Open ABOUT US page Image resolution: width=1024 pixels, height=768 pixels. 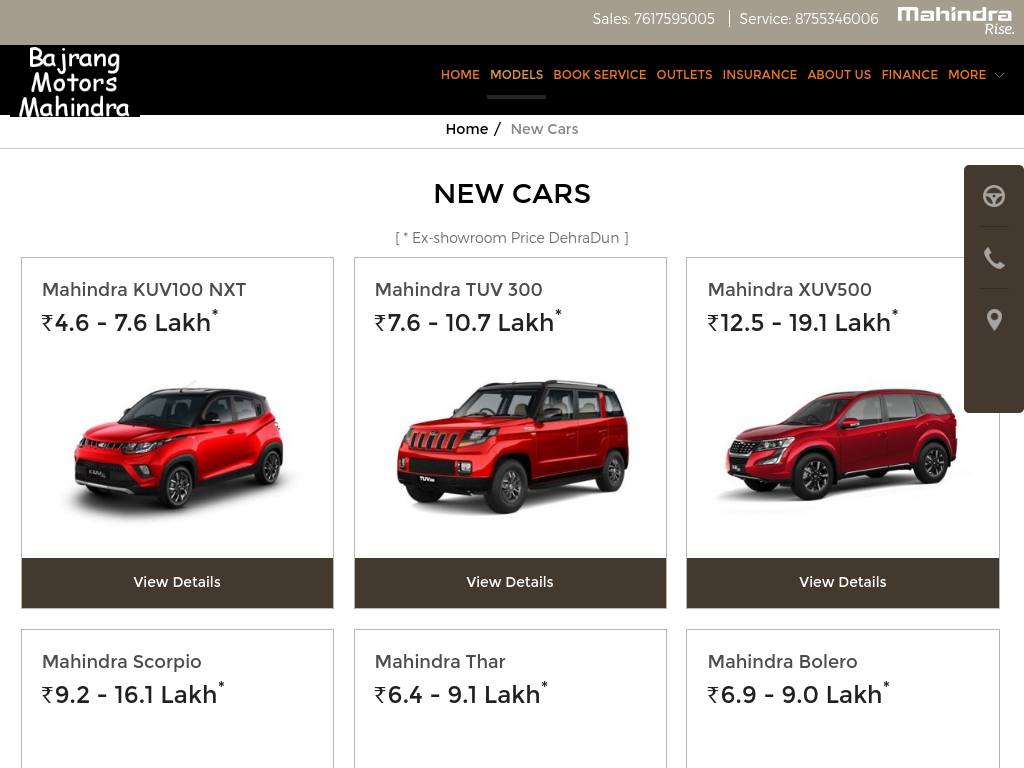[839, 74]
